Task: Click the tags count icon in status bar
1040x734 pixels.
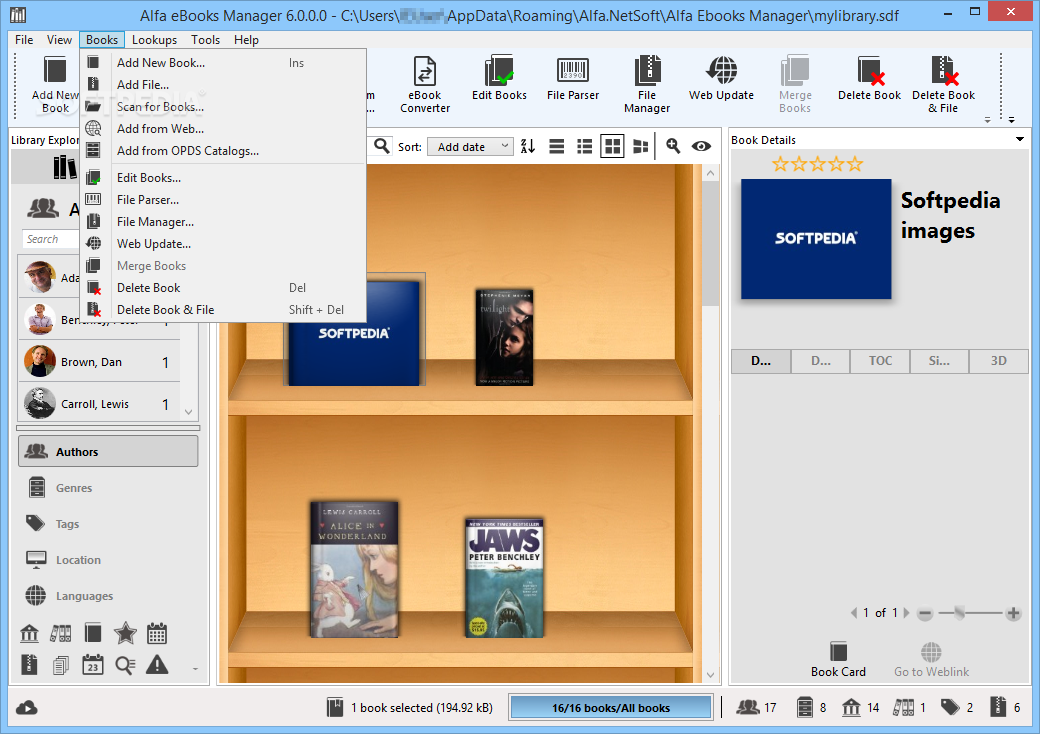Action: coord(950,707)
